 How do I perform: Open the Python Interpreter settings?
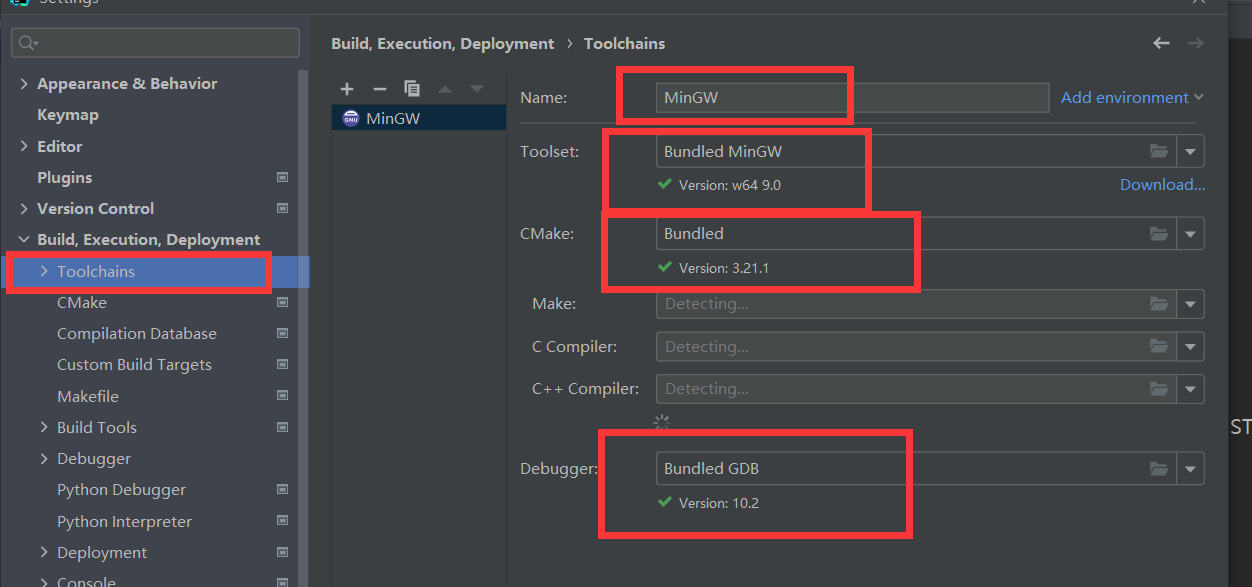(x=124, y=521)
